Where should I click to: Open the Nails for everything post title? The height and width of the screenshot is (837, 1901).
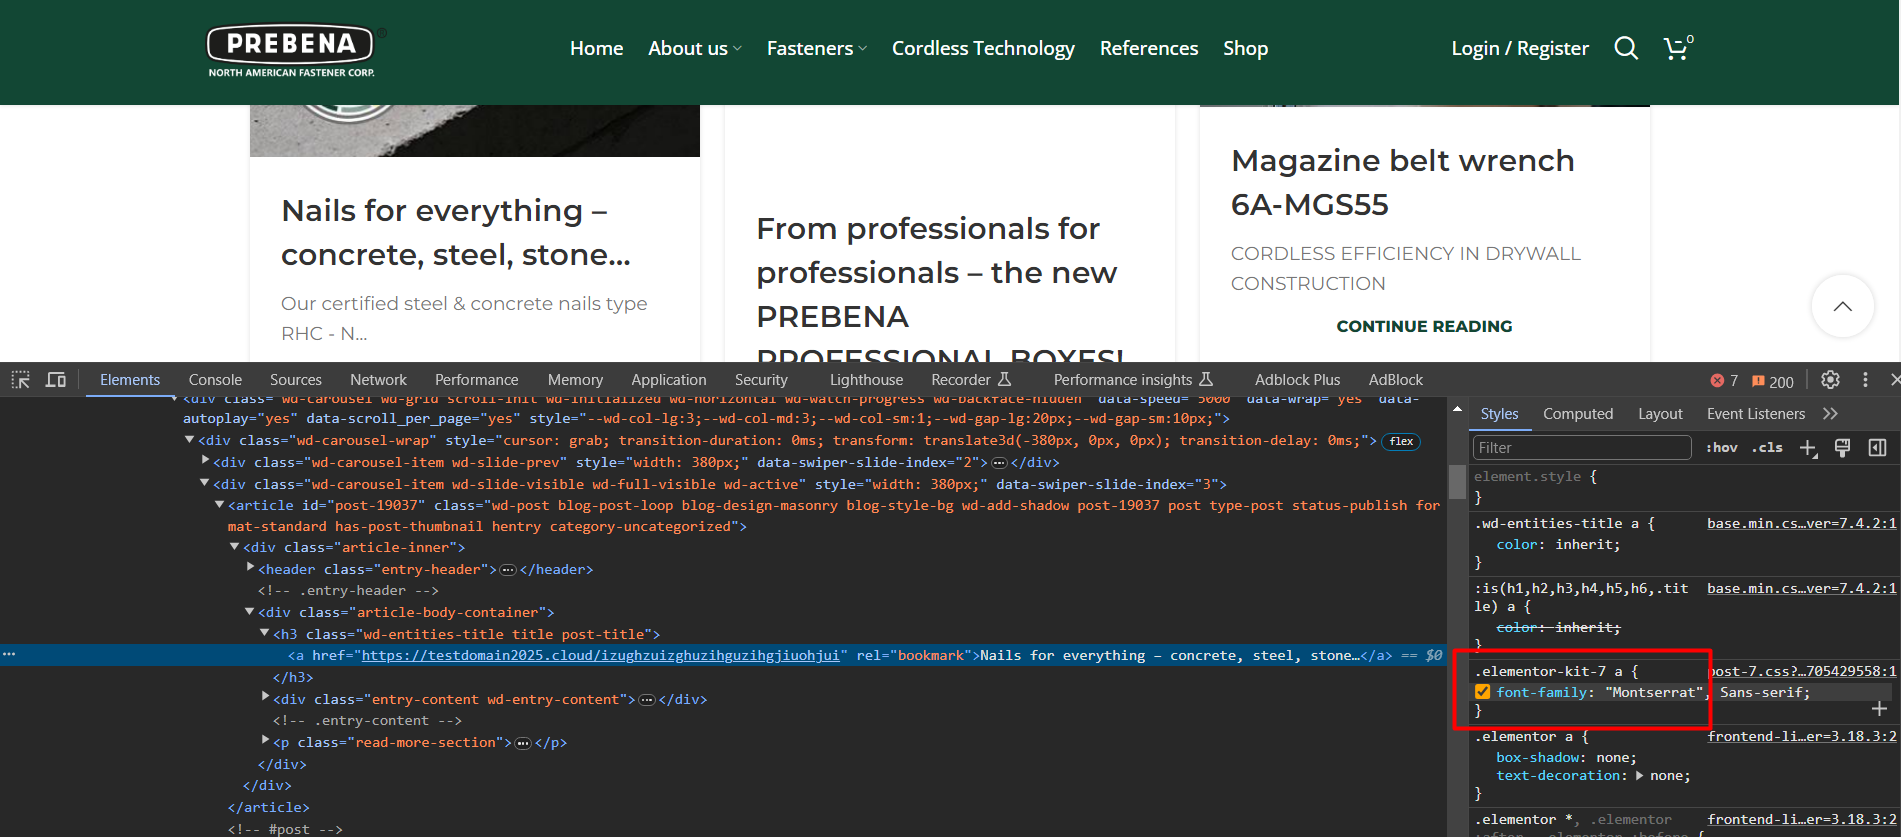tap(456, 232)
